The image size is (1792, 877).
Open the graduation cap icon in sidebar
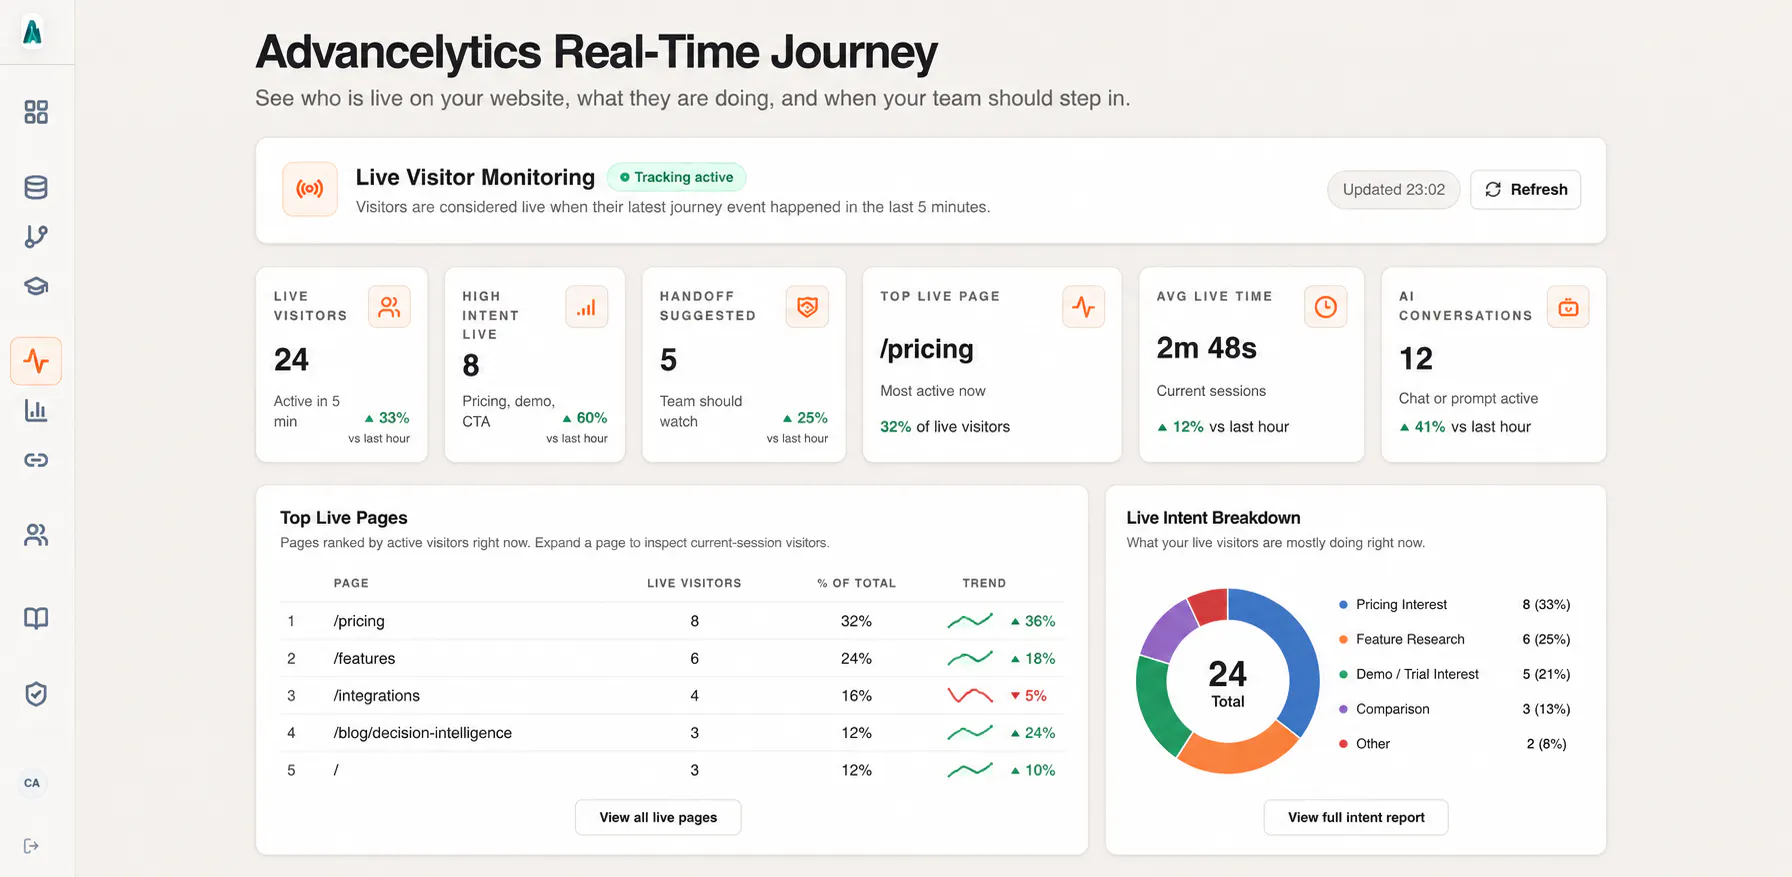(36, 286)
